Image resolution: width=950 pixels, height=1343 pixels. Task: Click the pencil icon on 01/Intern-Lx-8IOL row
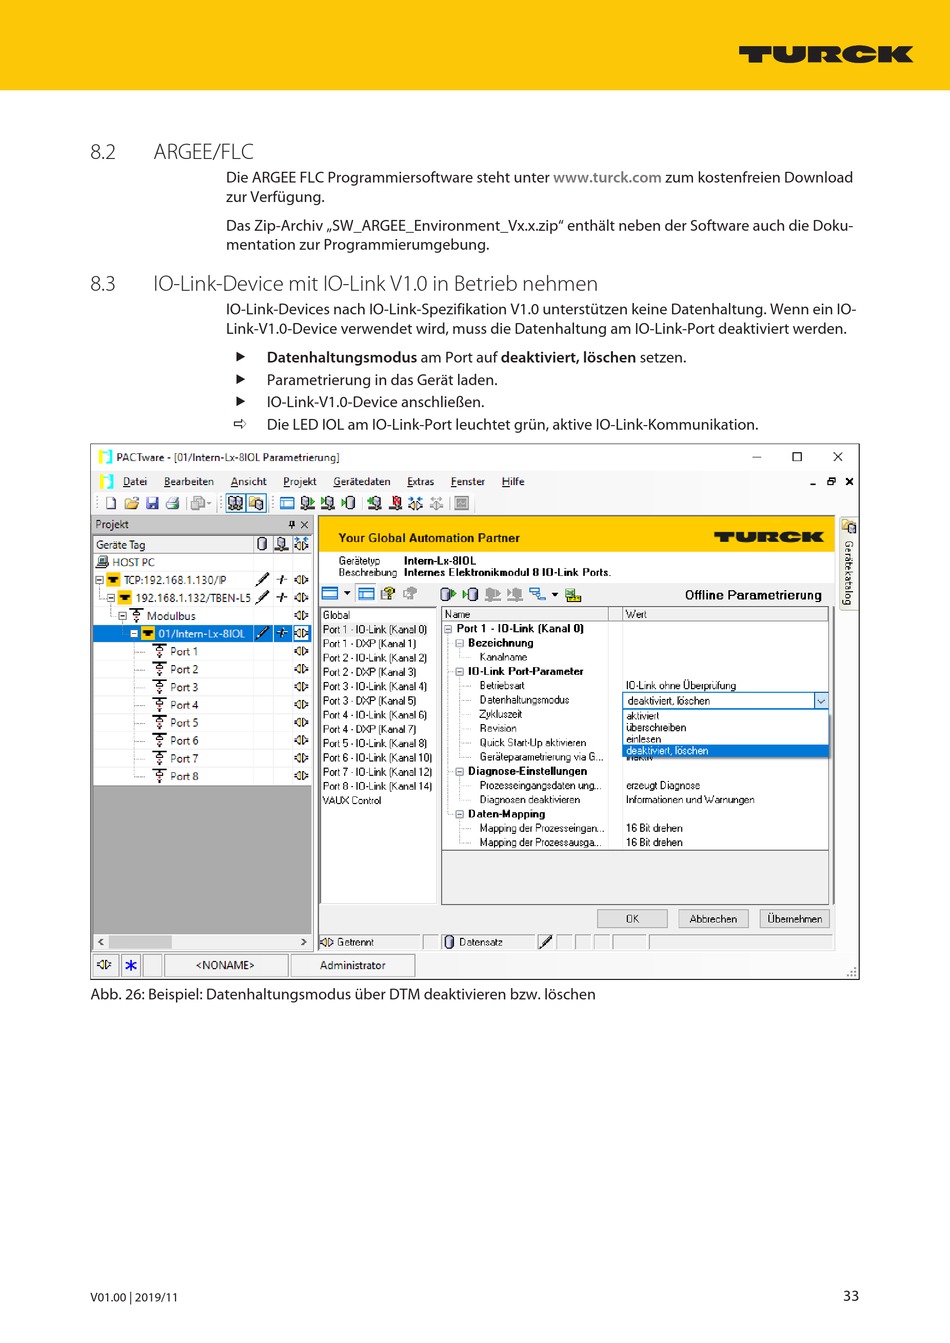coord(262,634)
